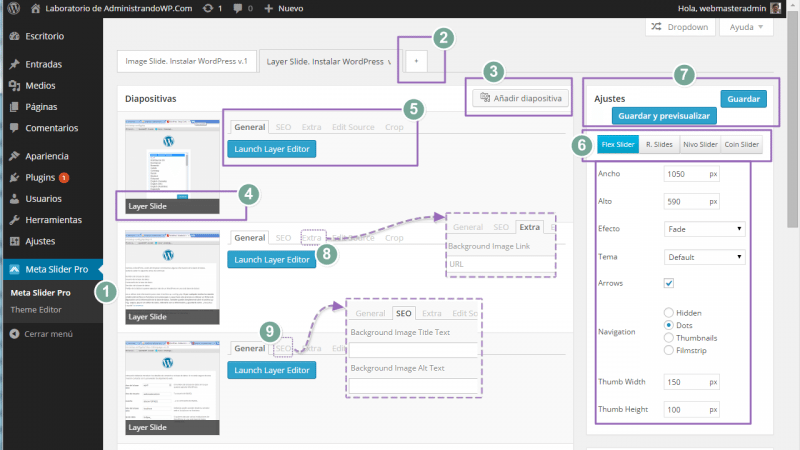This screenshot has width=800, height=450.
Task: Select the third Layer Slide thumbnail
Action: (x=172, y=388)
